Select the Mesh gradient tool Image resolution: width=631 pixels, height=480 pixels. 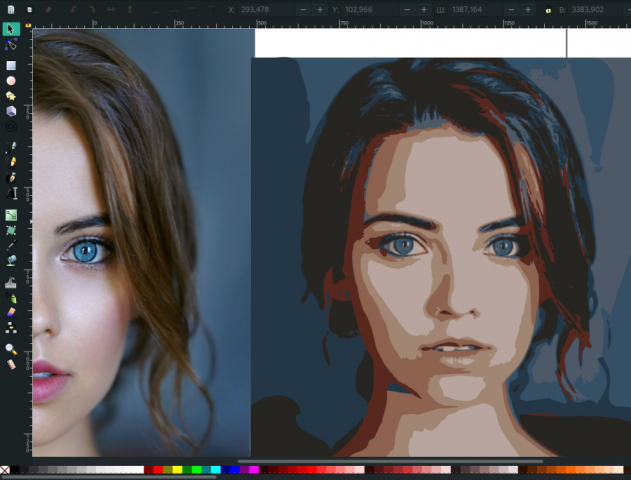(x=11, y=230)
